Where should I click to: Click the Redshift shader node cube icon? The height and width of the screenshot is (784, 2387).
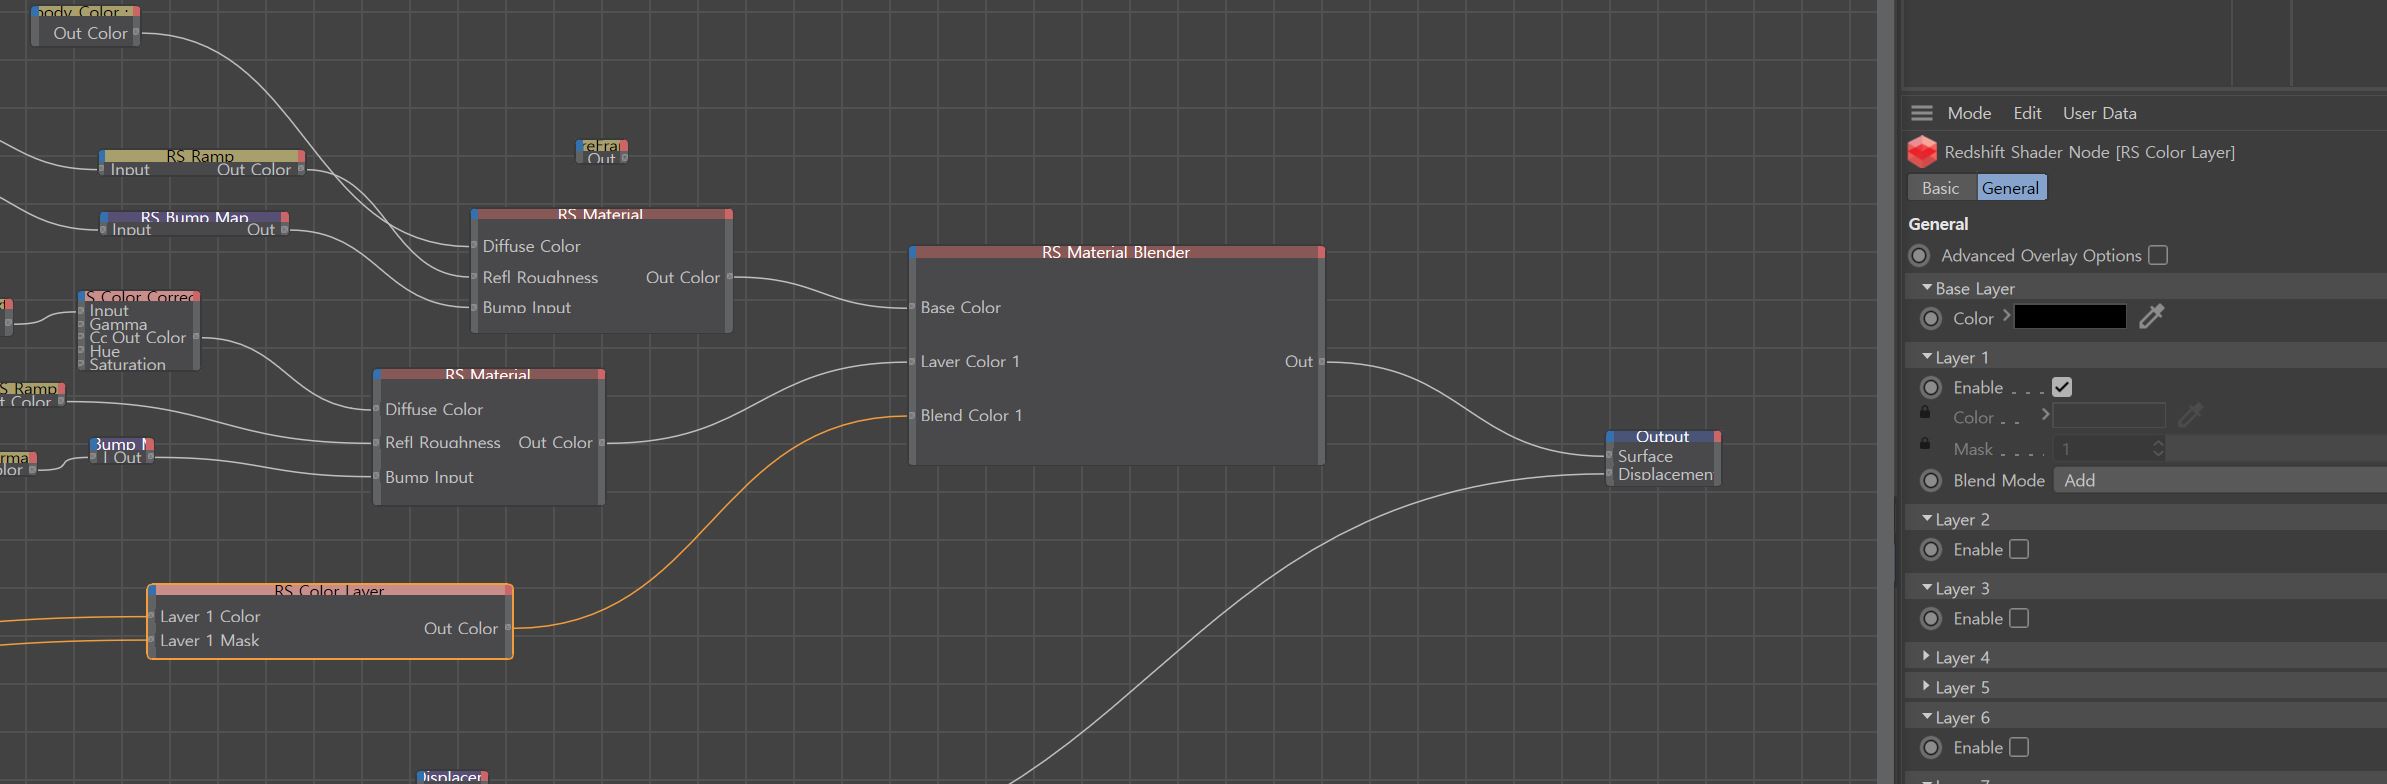pos(1922,152)
